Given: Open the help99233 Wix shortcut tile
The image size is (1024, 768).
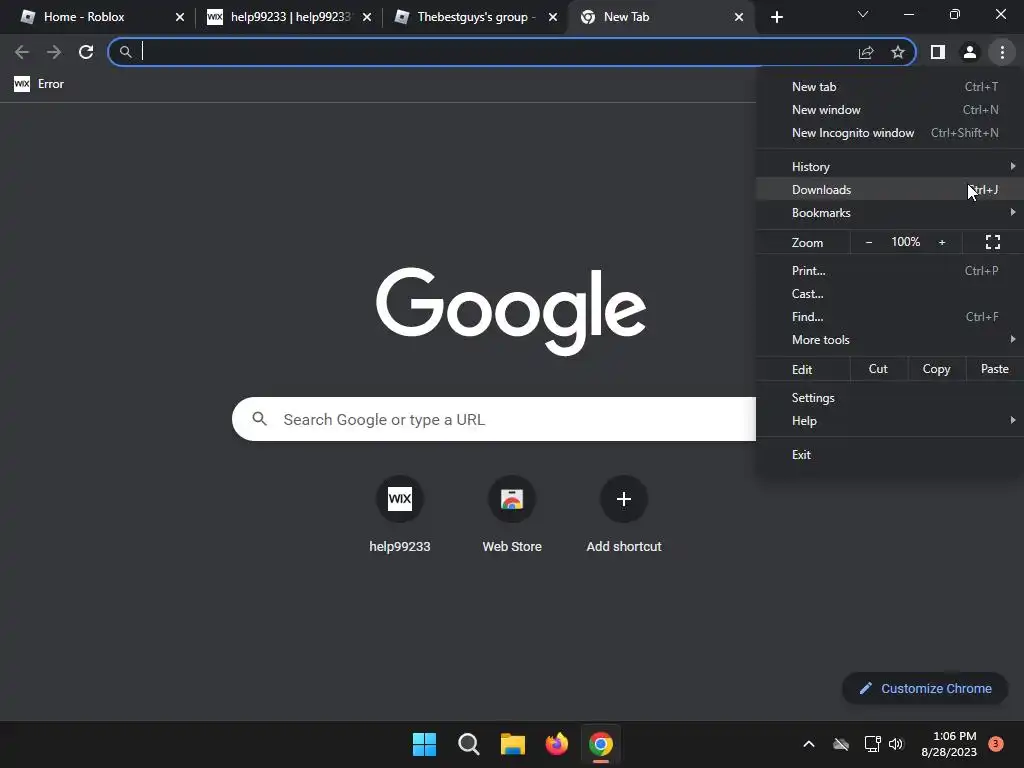Looking at the screenshot, I should click(400, 515).
